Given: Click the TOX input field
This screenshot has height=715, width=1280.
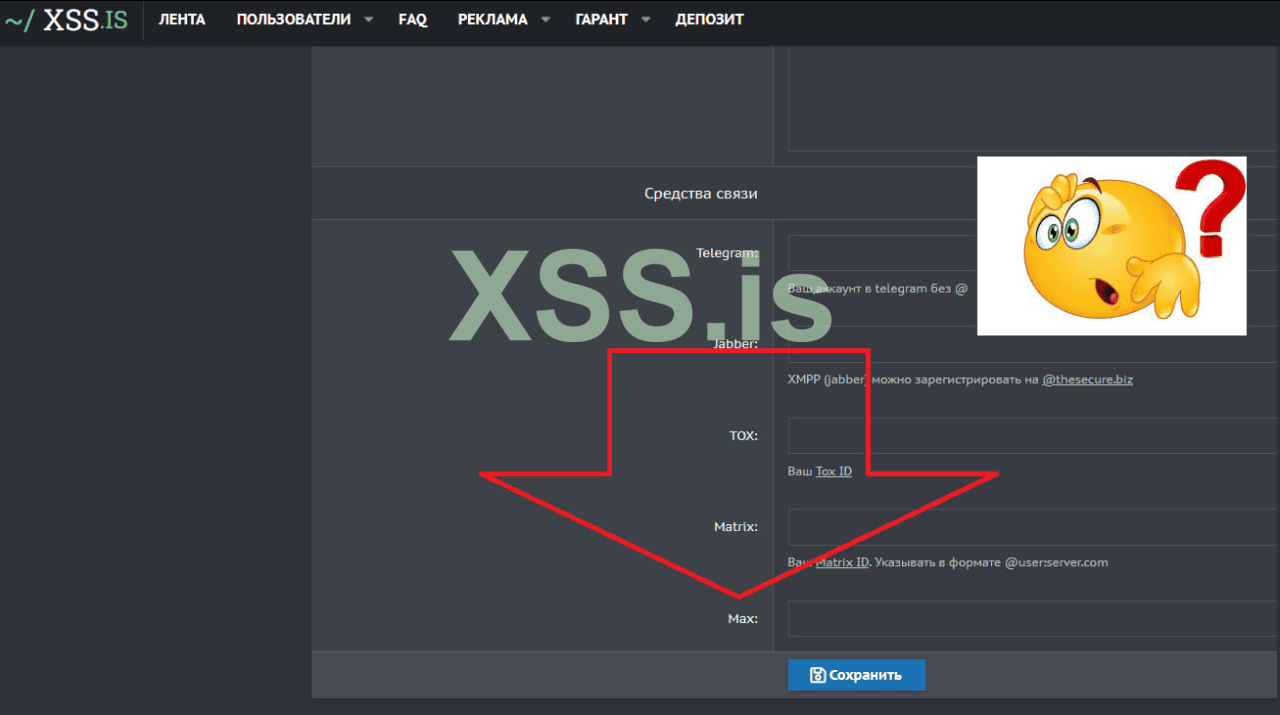Looking at the screenshot, I should 1034,436.
